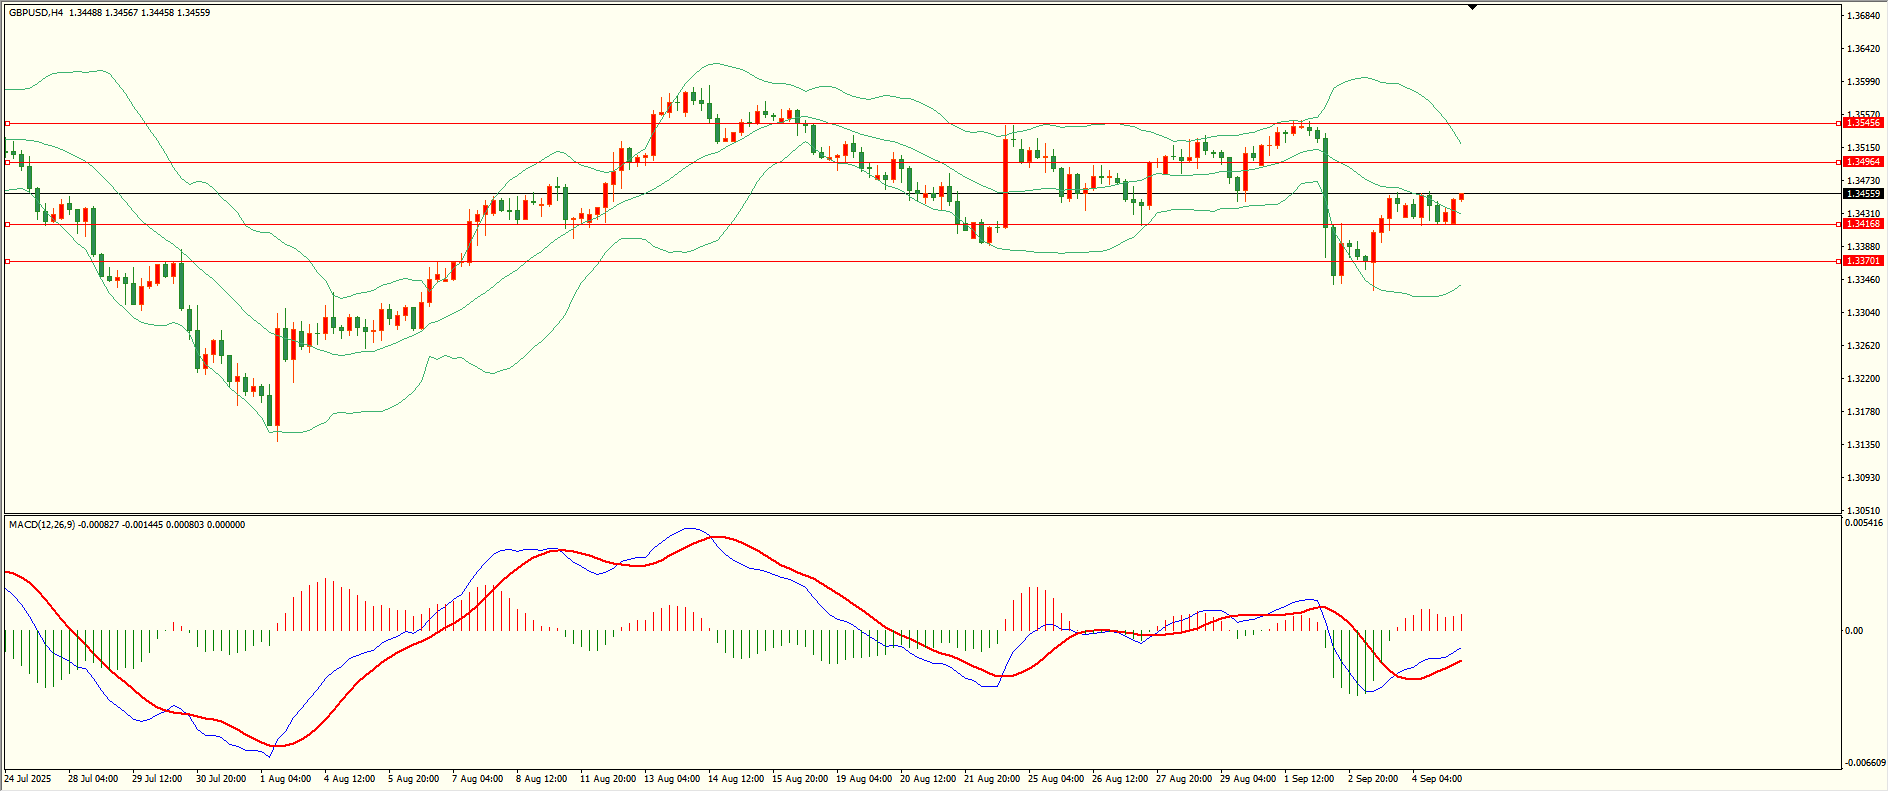The height and width of the screenshot is (792, 1889).
Task: Click the 11 Aug 20:00 time label
Action: click(608, 779)
